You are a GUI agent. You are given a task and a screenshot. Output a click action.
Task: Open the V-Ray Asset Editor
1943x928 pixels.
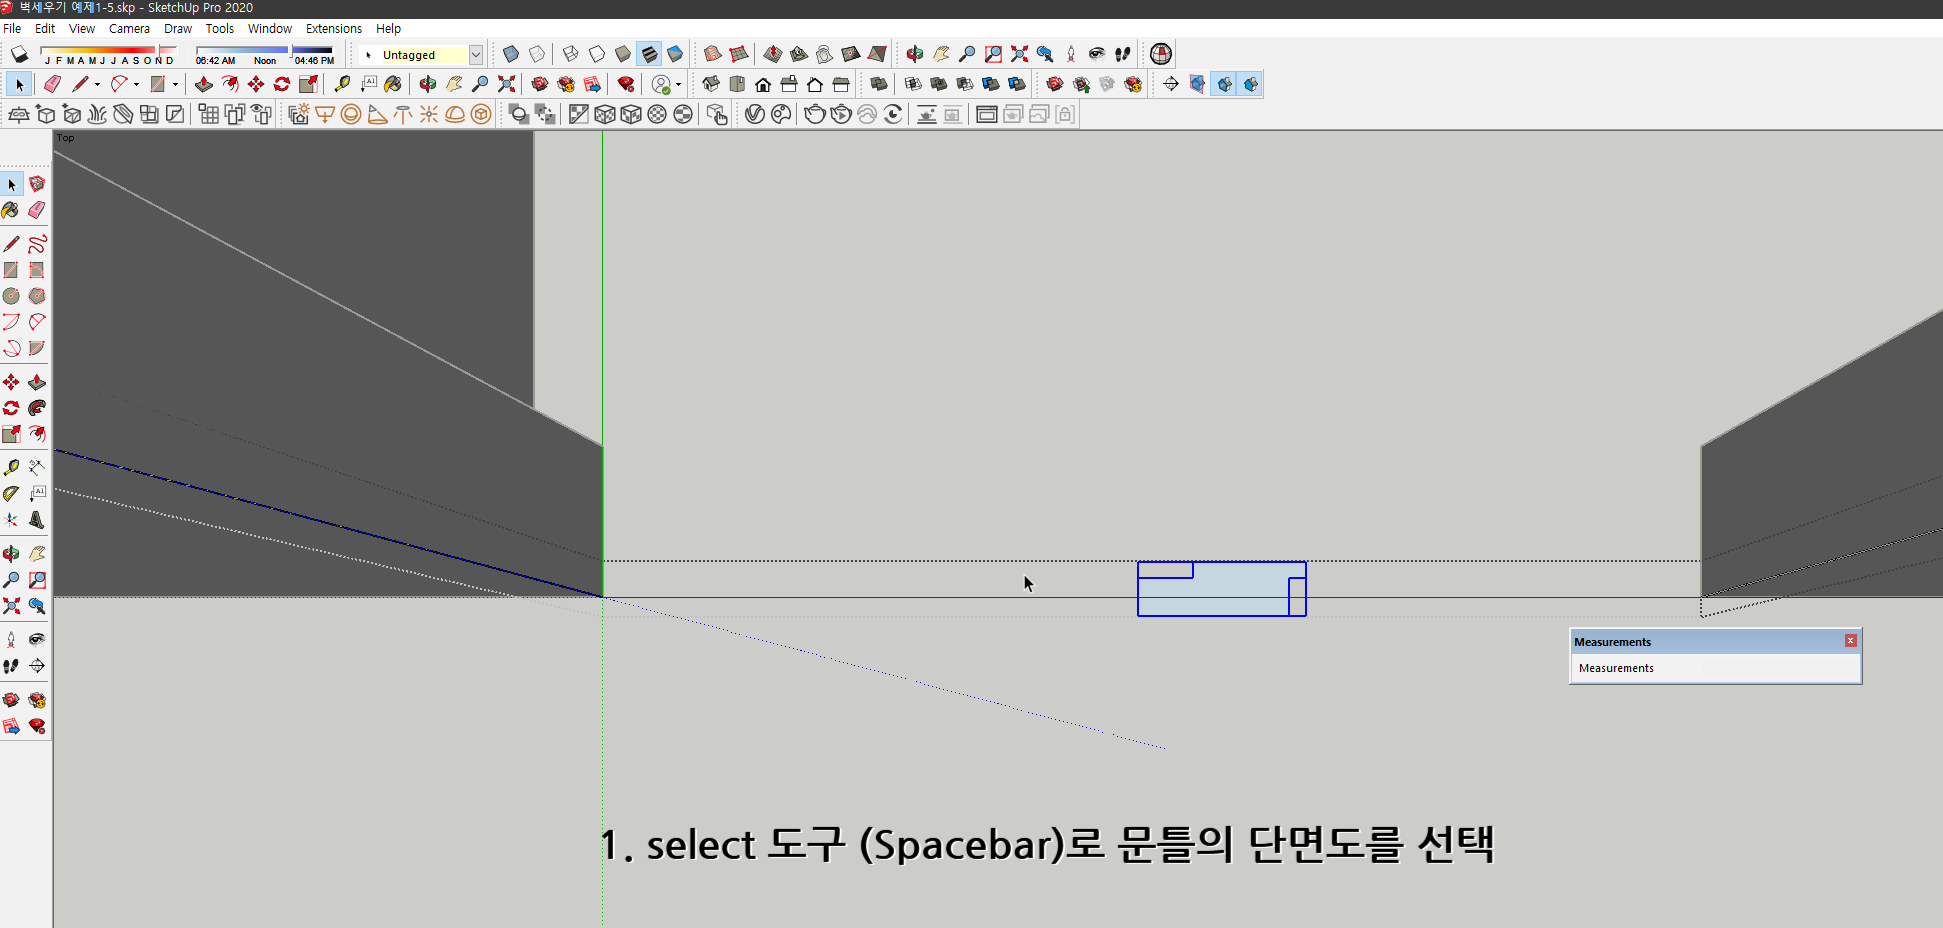point(782,114)
